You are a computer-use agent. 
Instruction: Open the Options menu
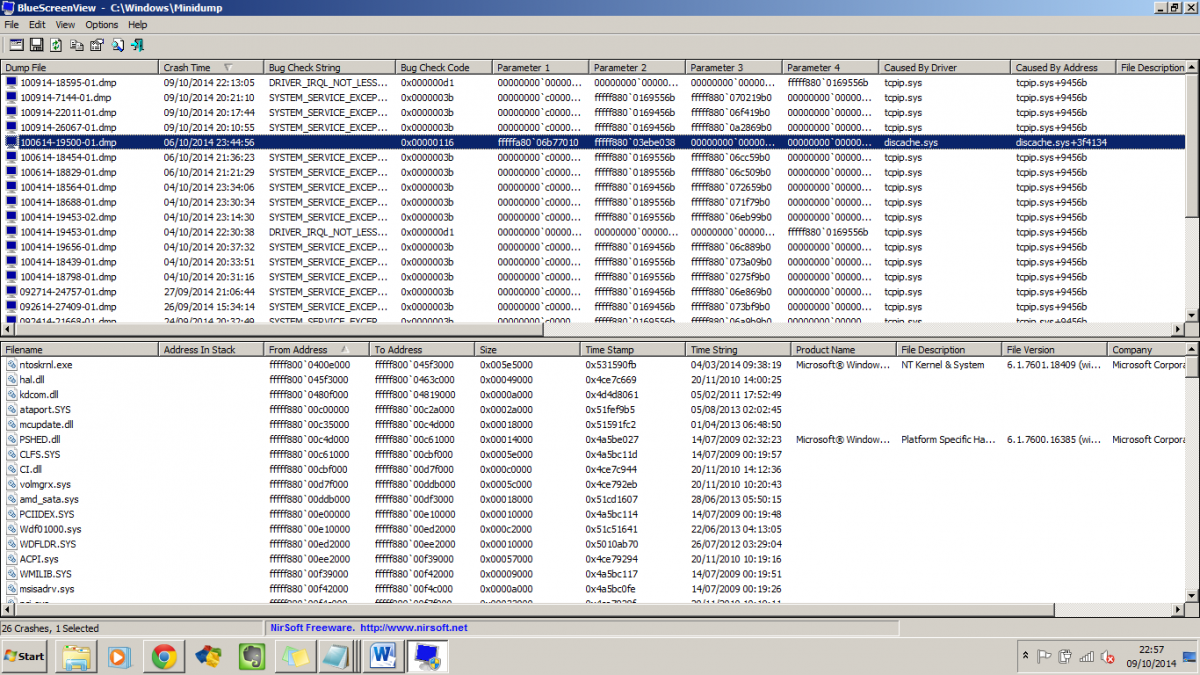[102, 24]
